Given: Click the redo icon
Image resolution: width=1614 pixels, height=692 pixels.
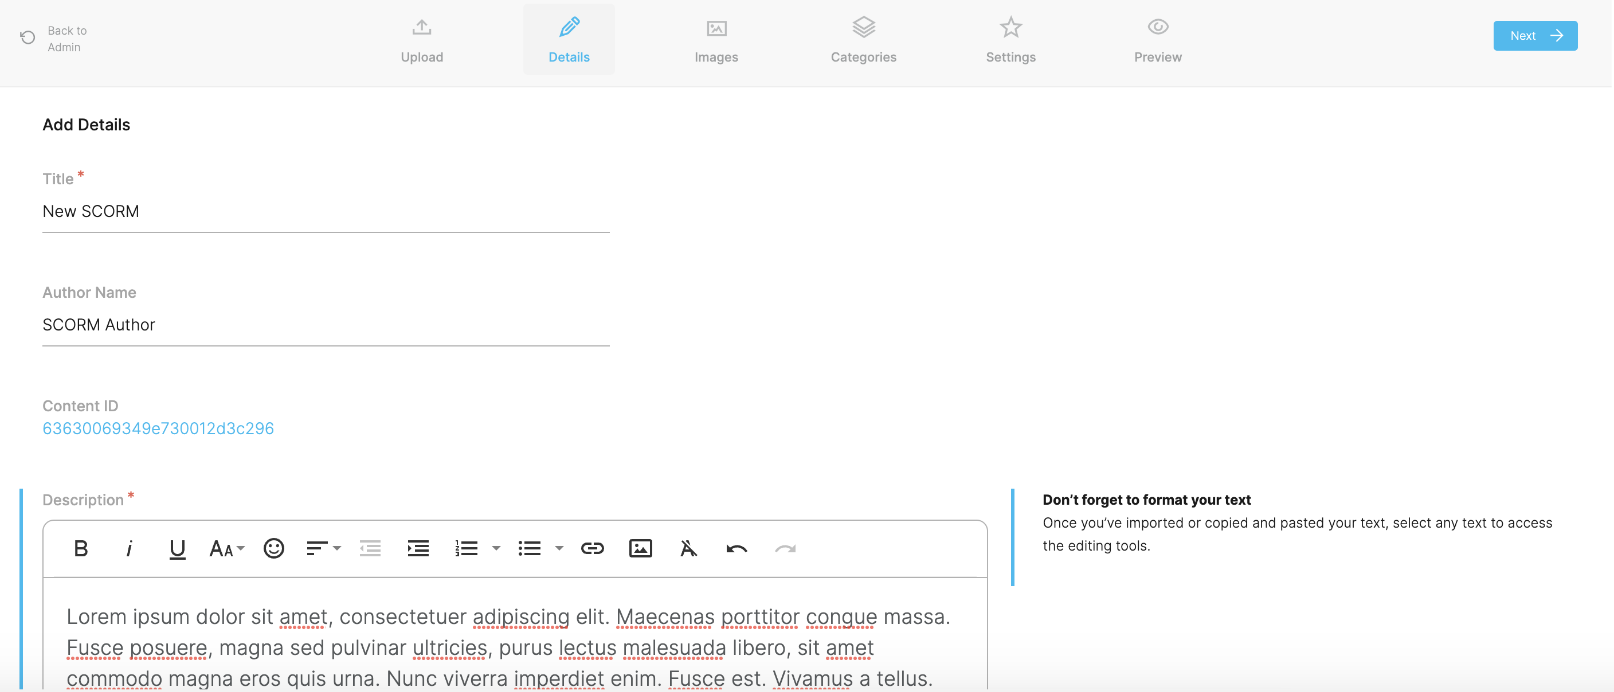Looking at the screenshot, I should (785, 548).
